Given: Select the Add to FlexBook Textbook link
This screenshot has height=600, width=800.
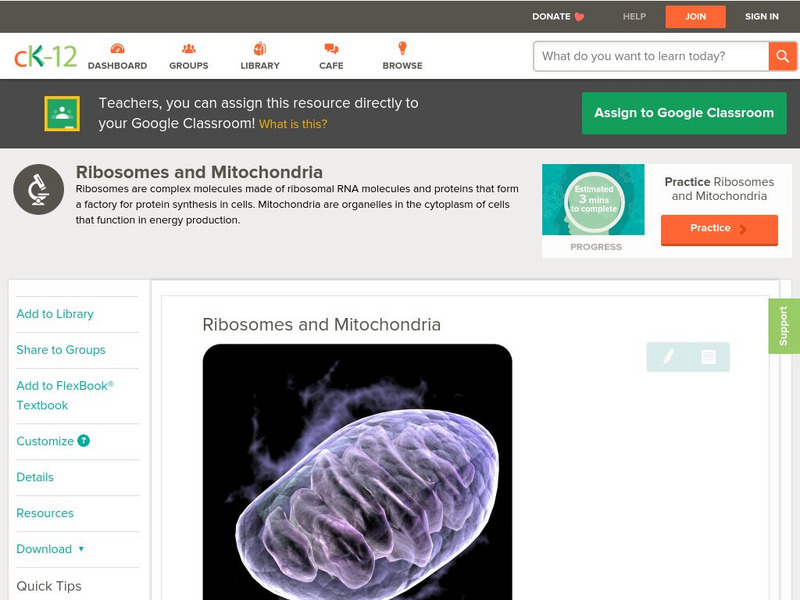Looking at the screenshot, I should tap(61, 397).
